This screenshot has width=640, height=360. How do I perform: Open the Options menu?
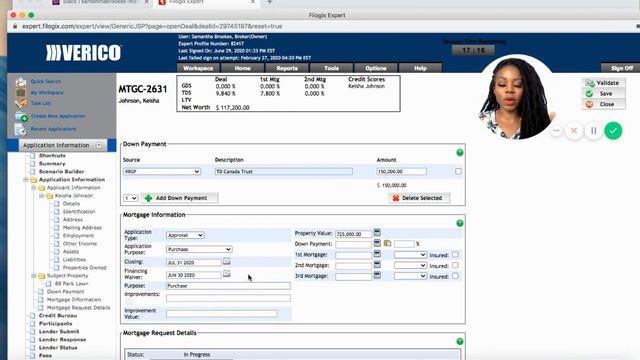376,68
